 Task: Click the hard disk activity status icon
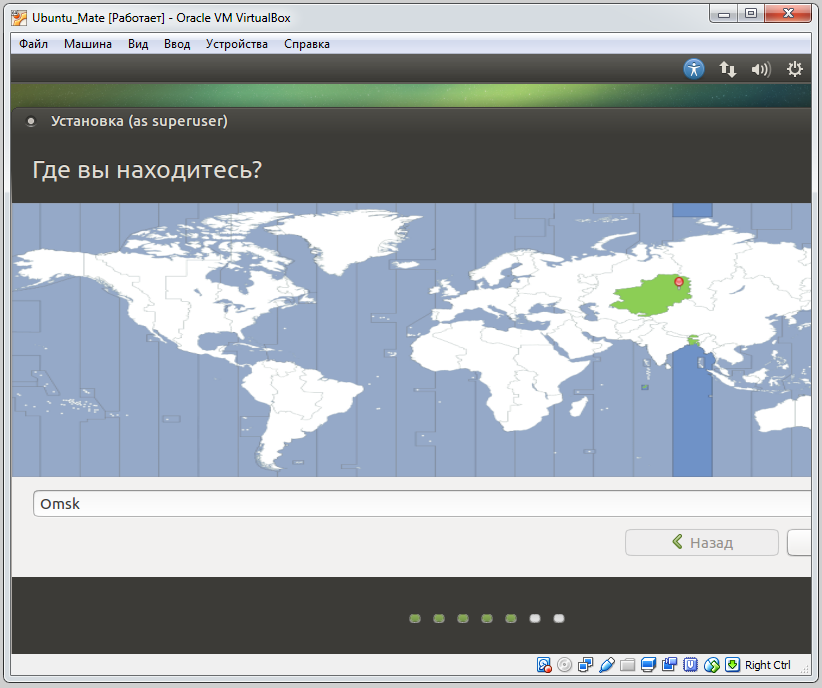(x=544, y=665)
